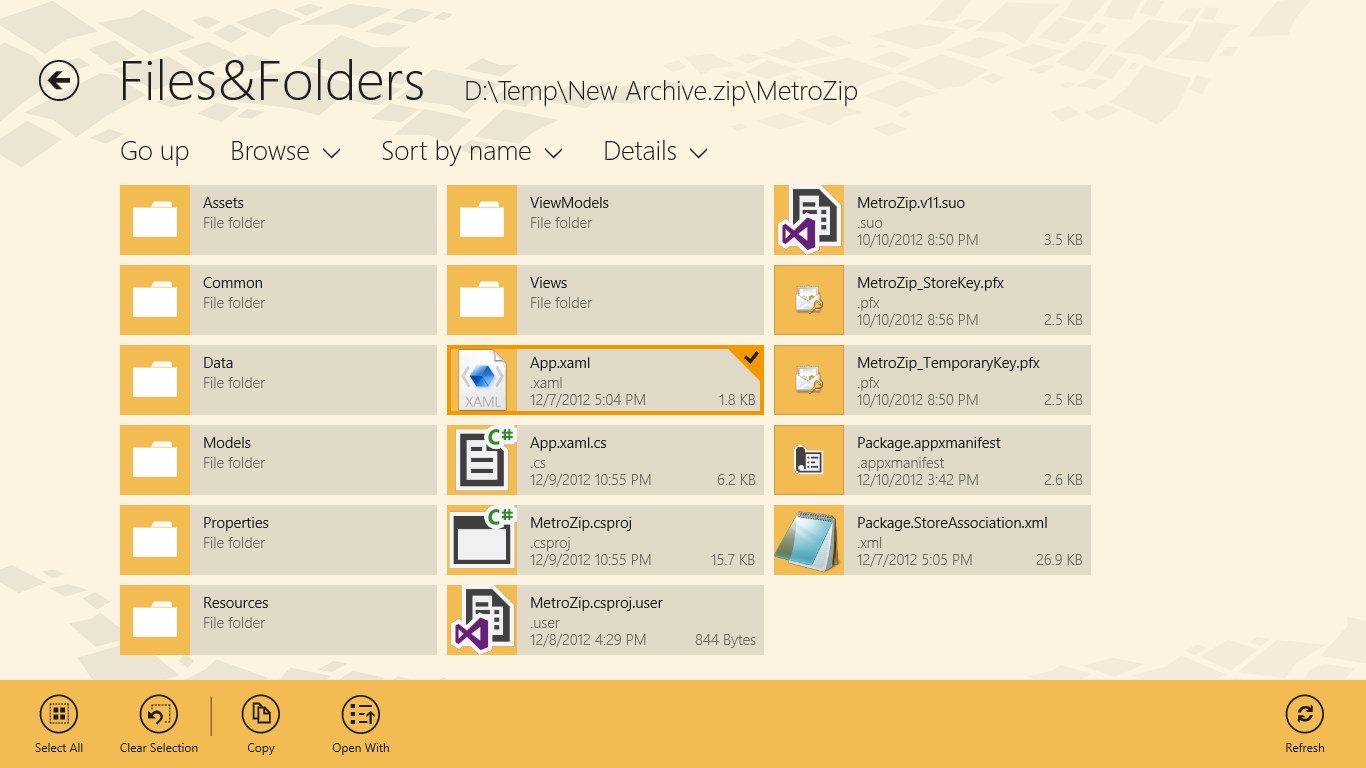Click the MetroZip.csproj file name
This screenshot has width=1366, height=768.
(581, 523)
